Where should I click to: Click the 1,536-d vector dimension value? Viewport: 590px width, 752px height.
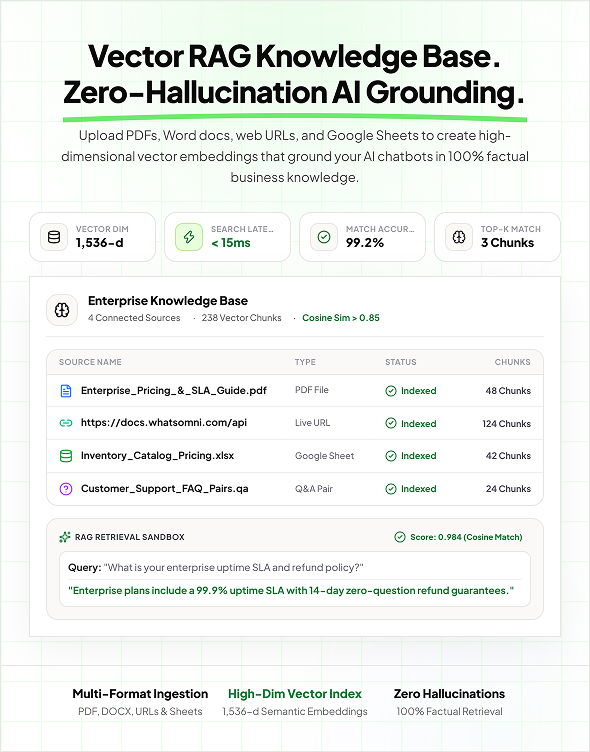pyautogui.click(x=99, y=243)
